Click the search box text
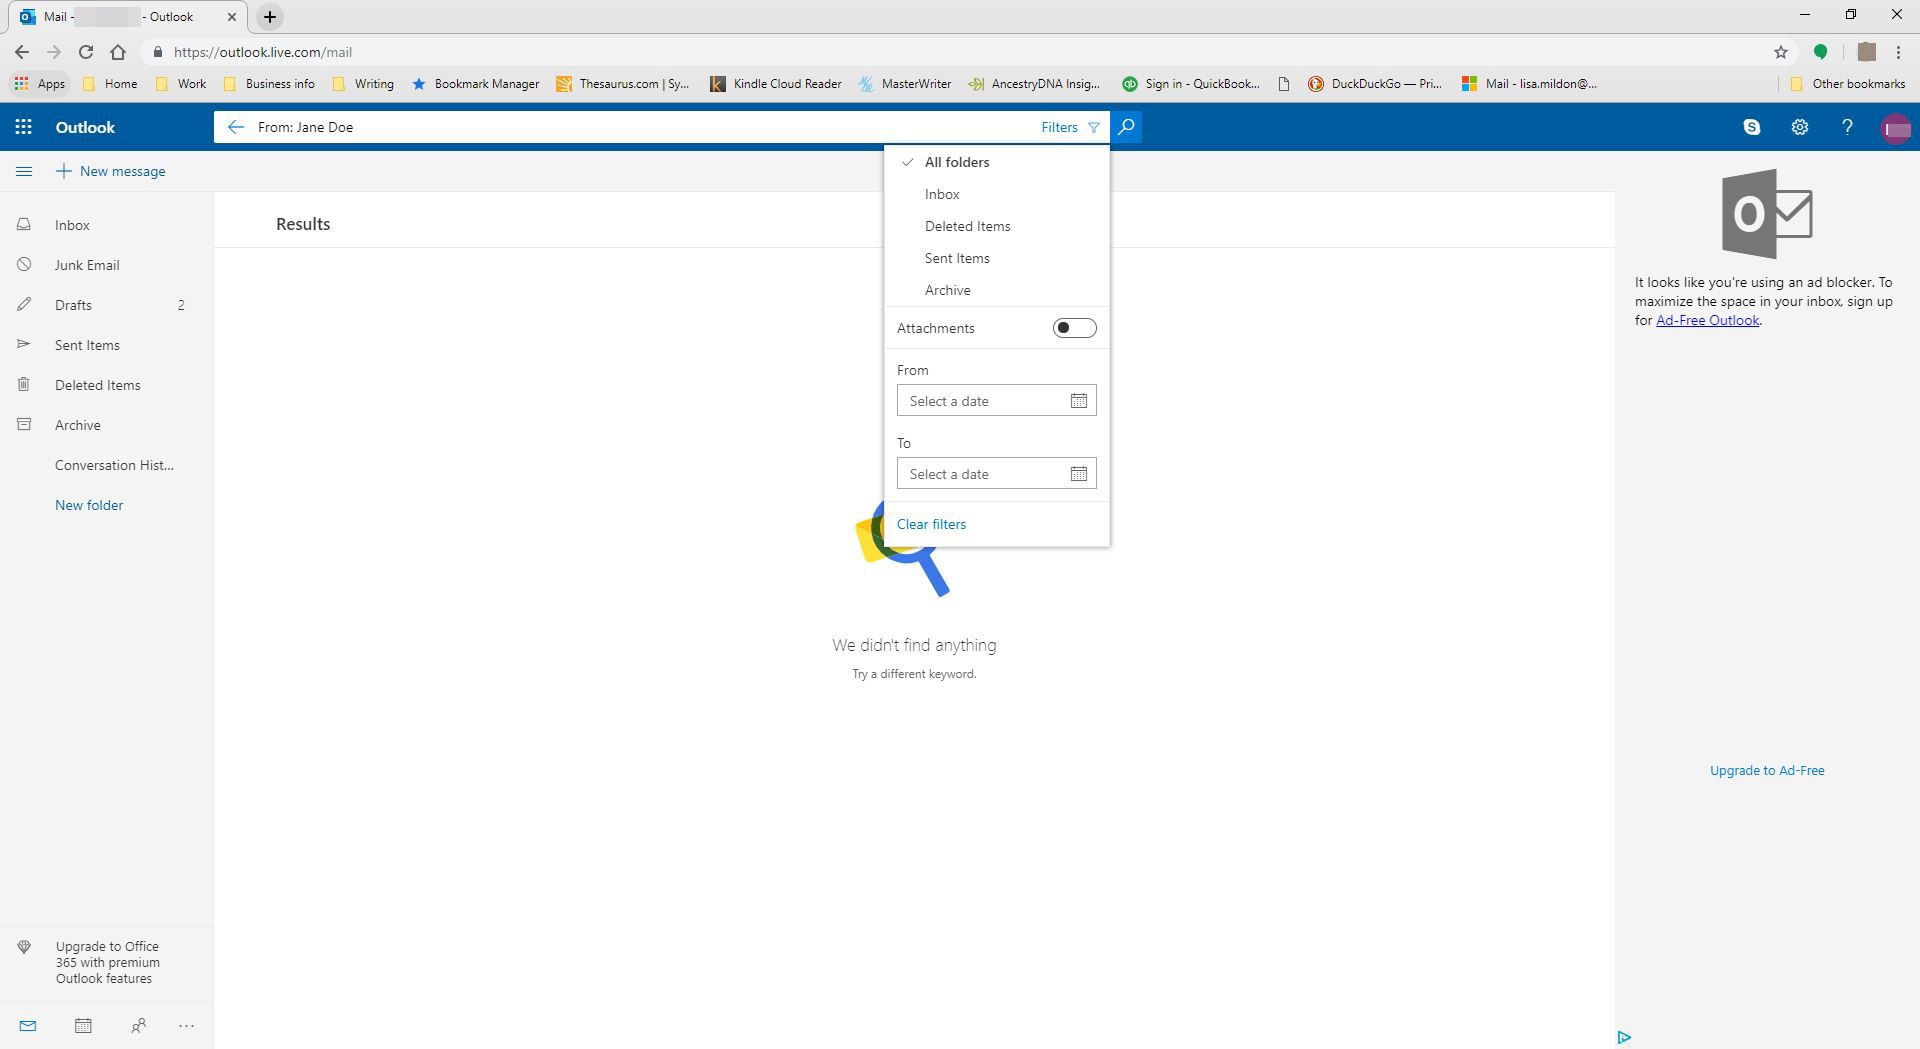The image size is (1920, 1049). point(305,127)
